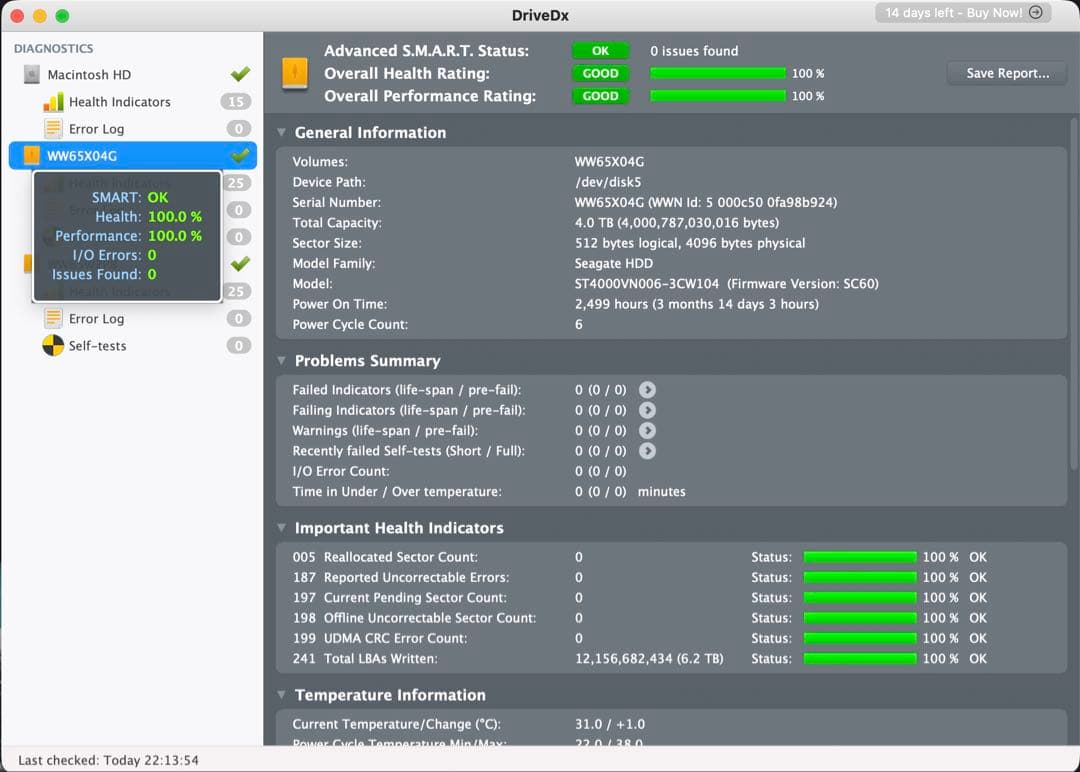The image size is (1080, 772).
Task: Click the Reallocated Sector Count status bar
Action: click(860, 557)
